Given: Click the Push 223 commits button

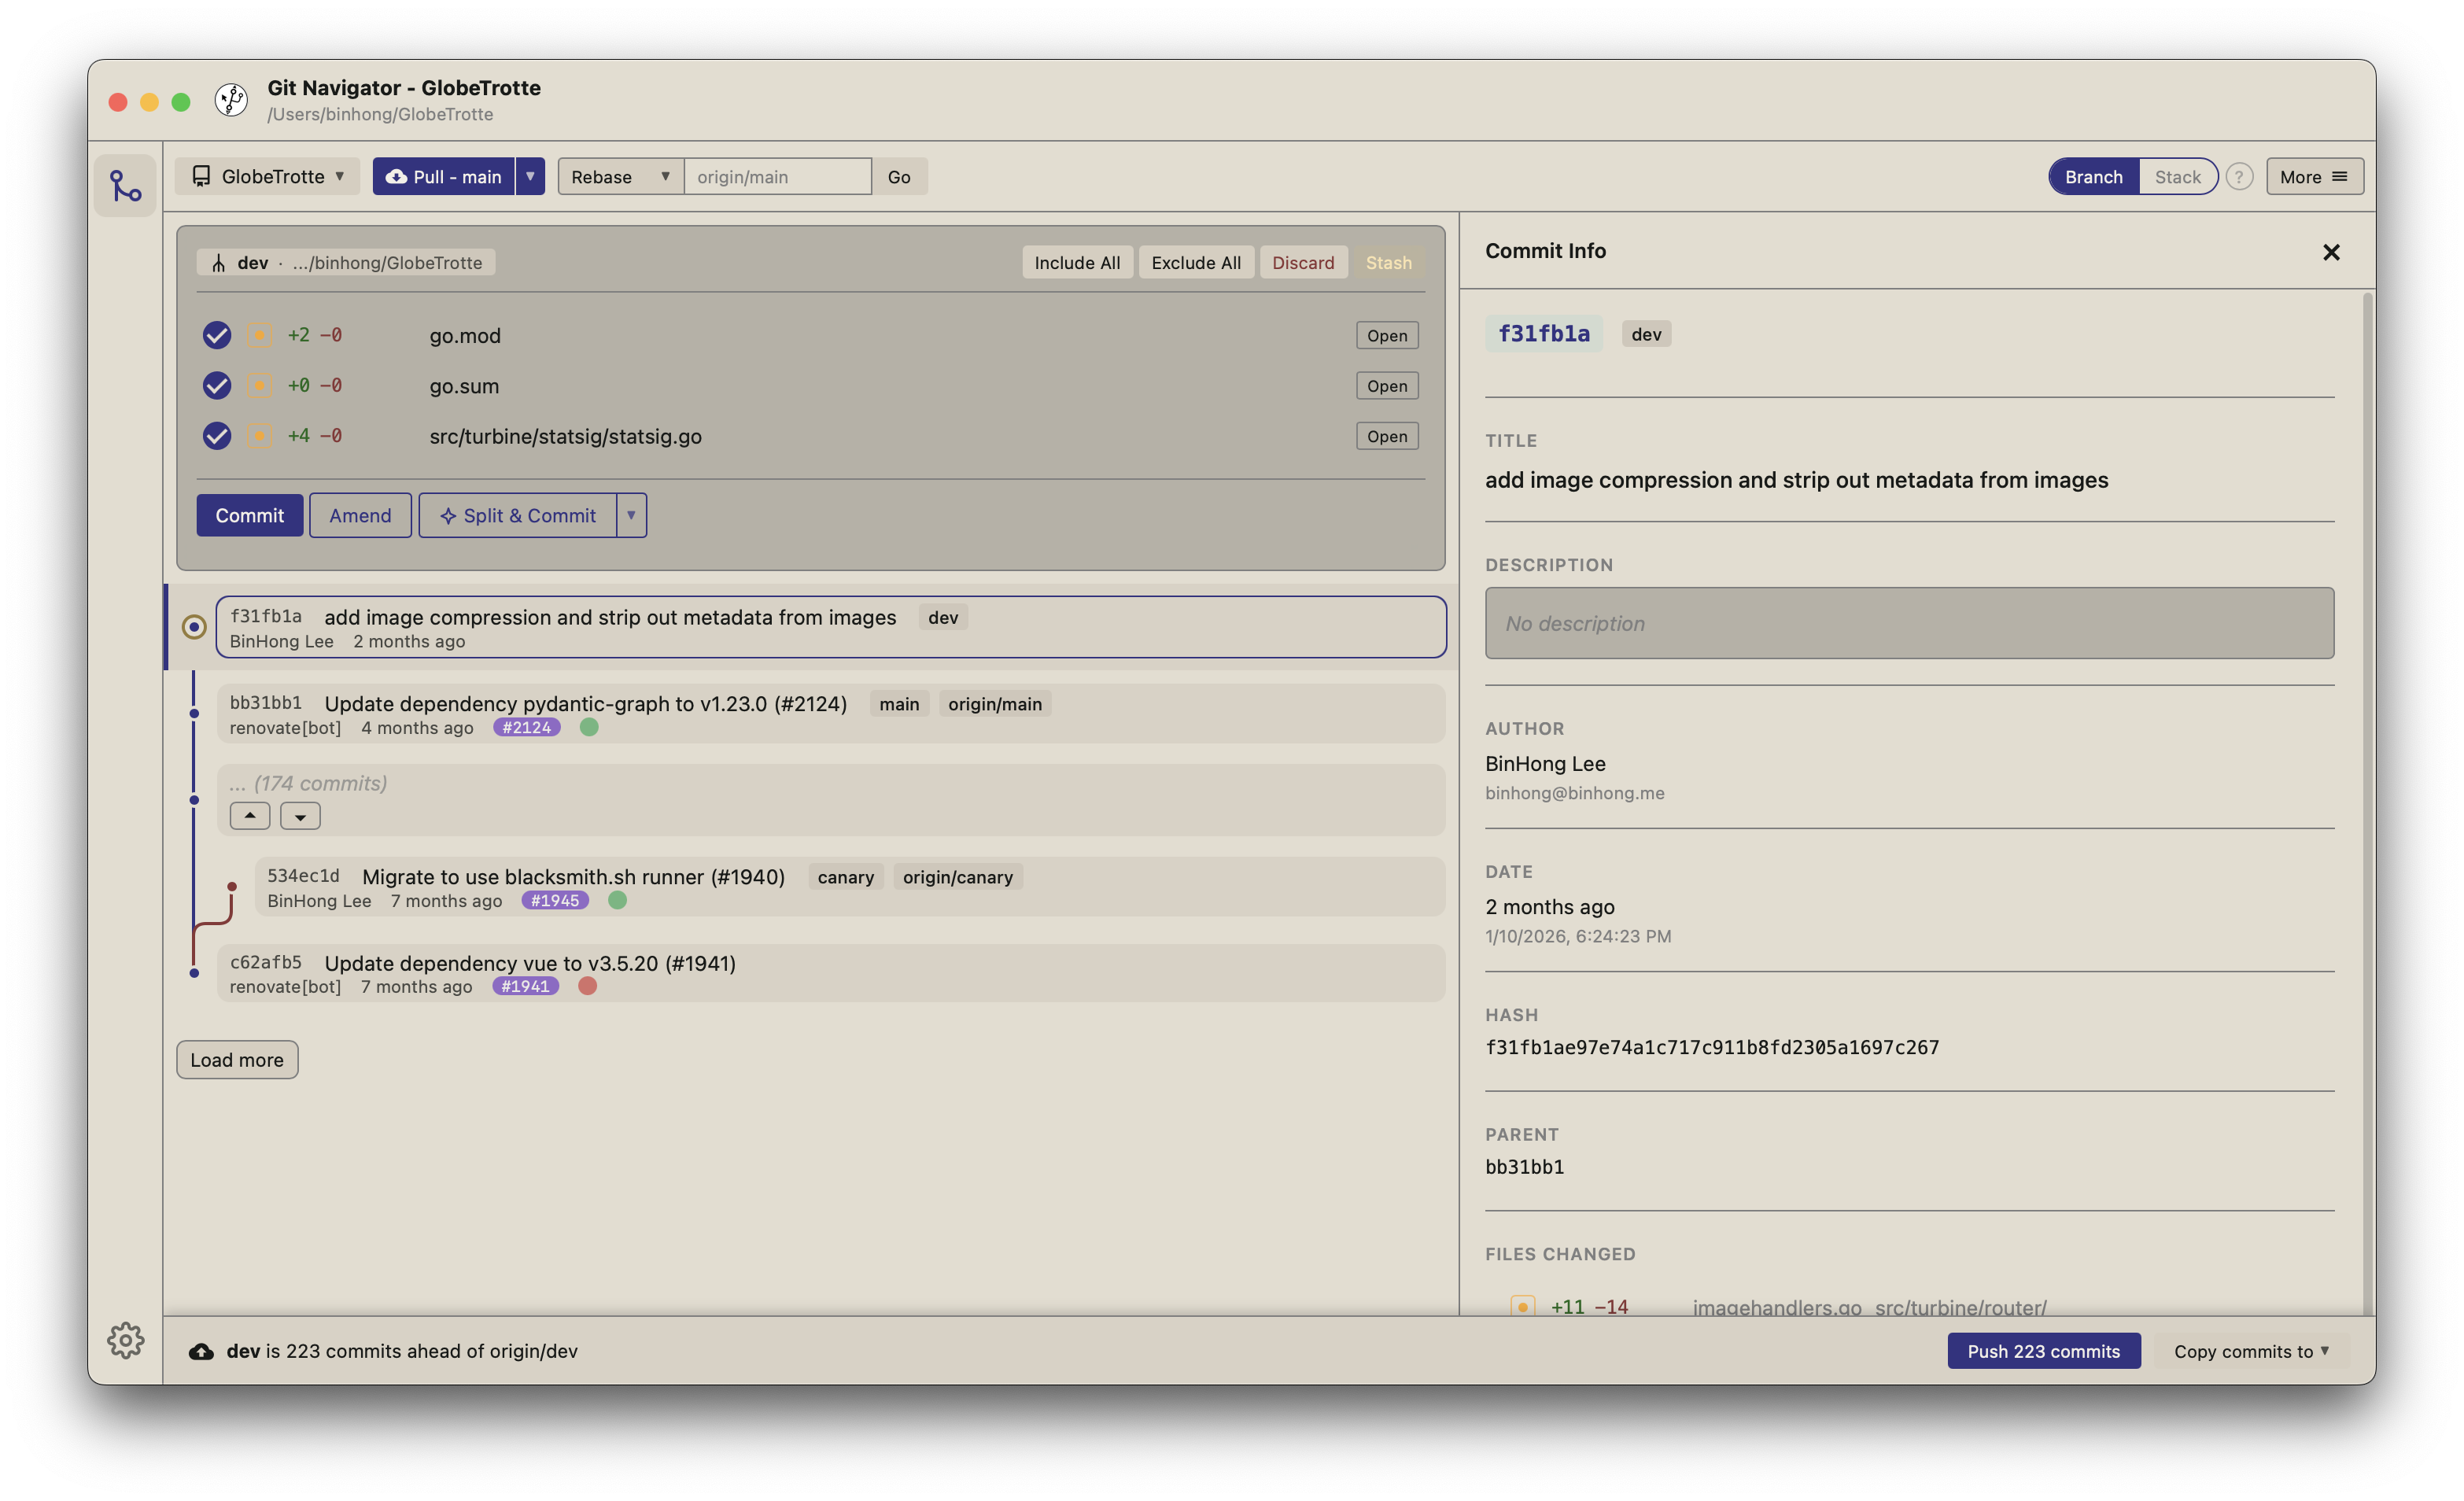Looking at the screenshot, I should tap(2043, 1350).
